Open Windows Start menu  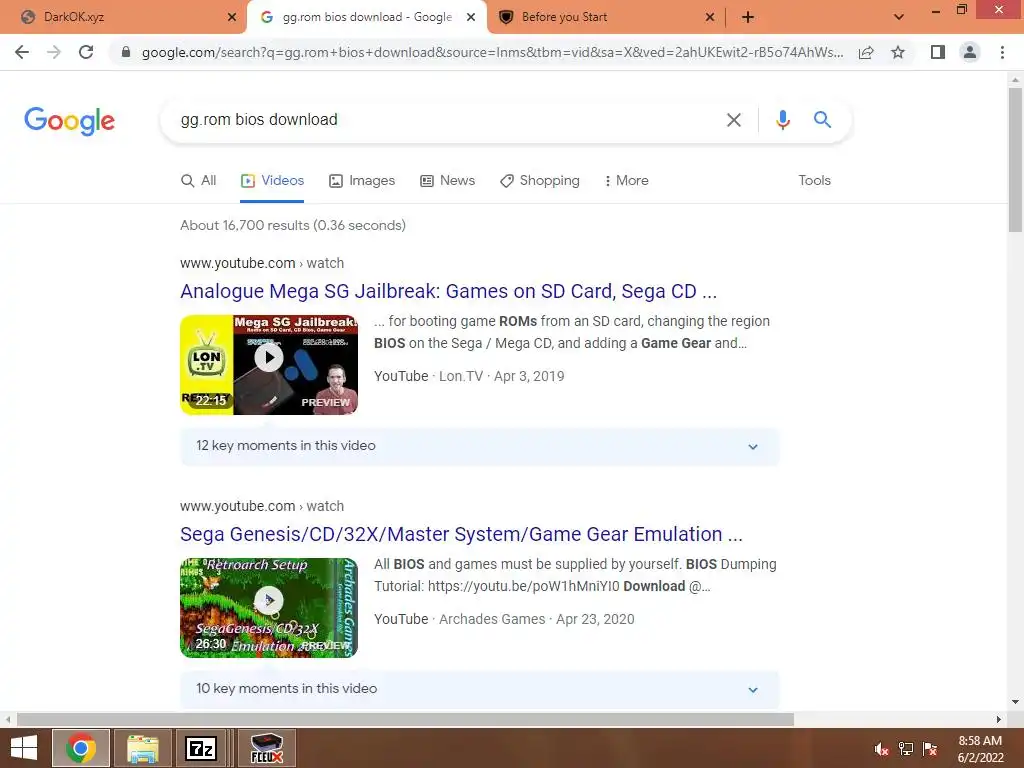[x=24, y=748]
